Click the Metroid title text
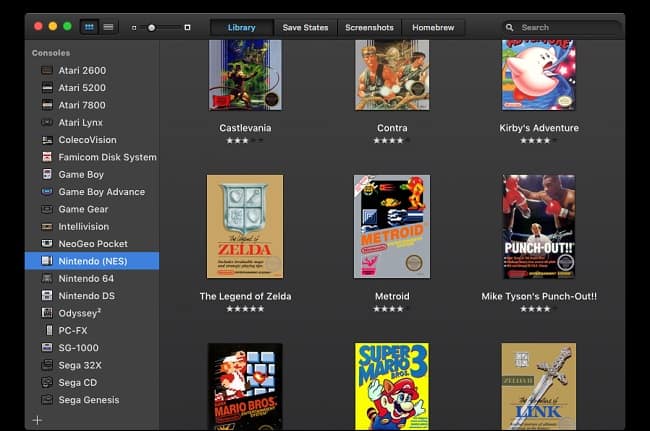 pos(392,296)
